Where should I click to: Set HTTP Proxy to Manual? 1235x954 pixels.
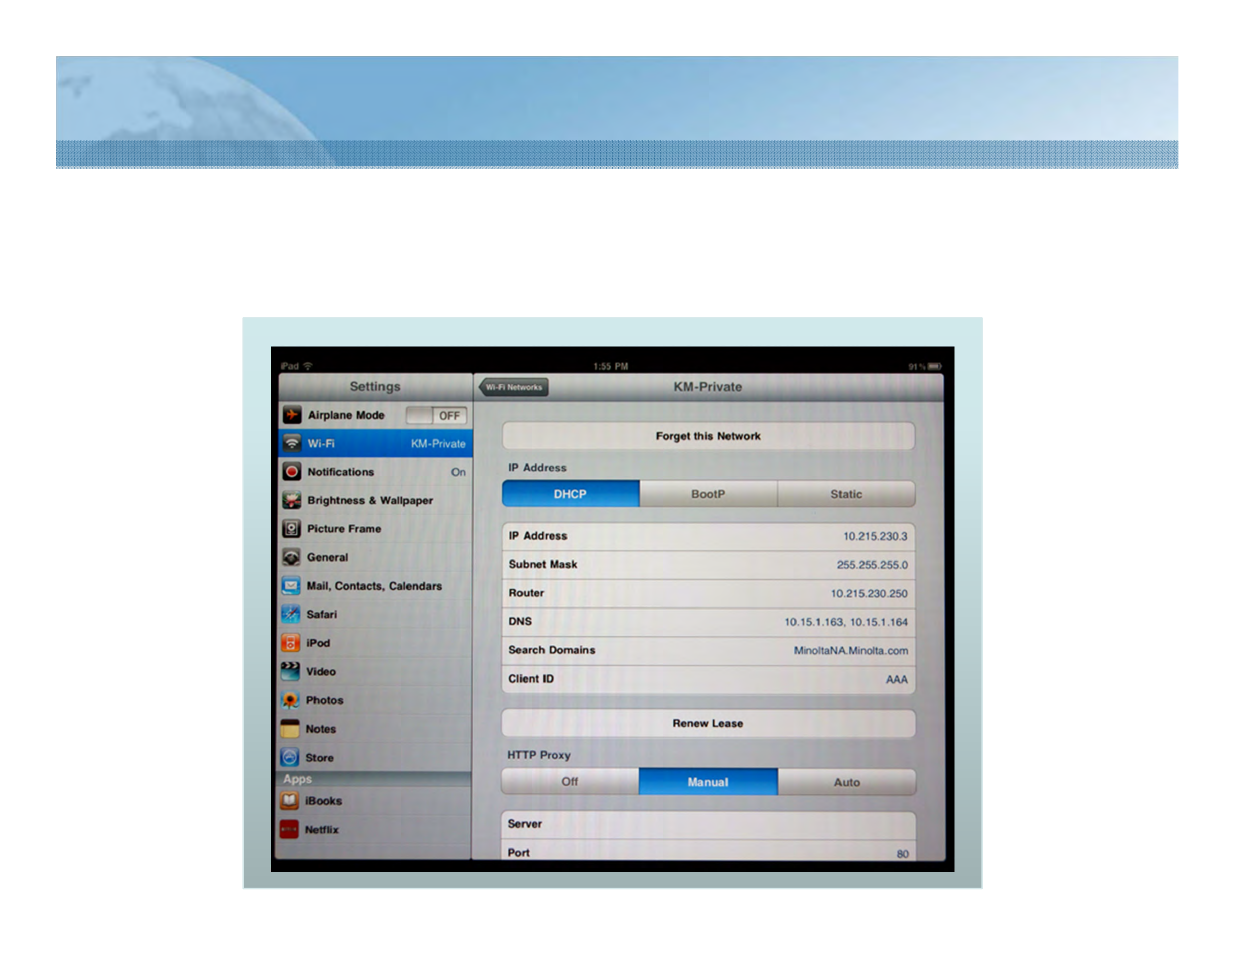pyautogui.click(x=708, y=782)
